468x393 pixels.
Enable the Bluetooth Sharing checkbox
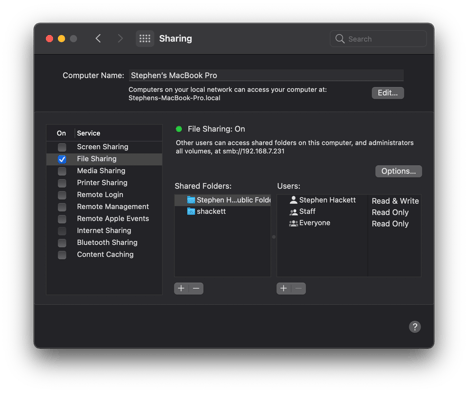click(x=62, y=243)
